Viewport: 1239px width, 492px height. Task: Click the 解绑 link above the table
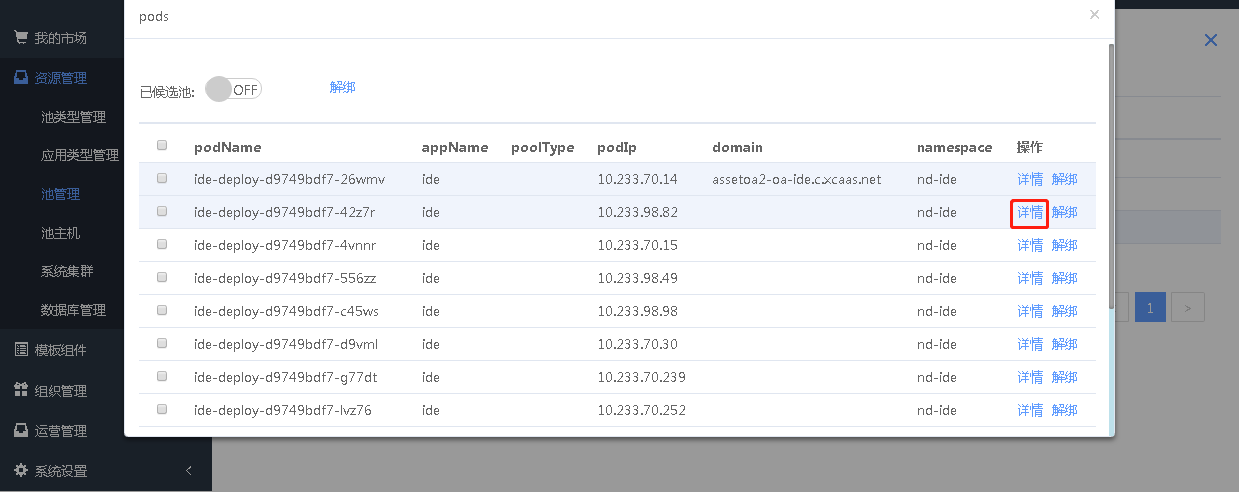coord(342,87)
